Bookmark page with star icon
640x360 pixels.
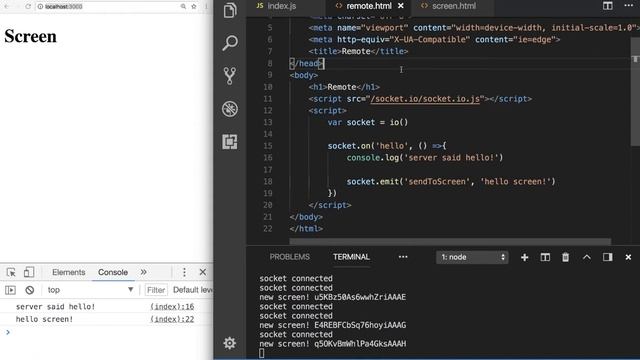(193, 7)
